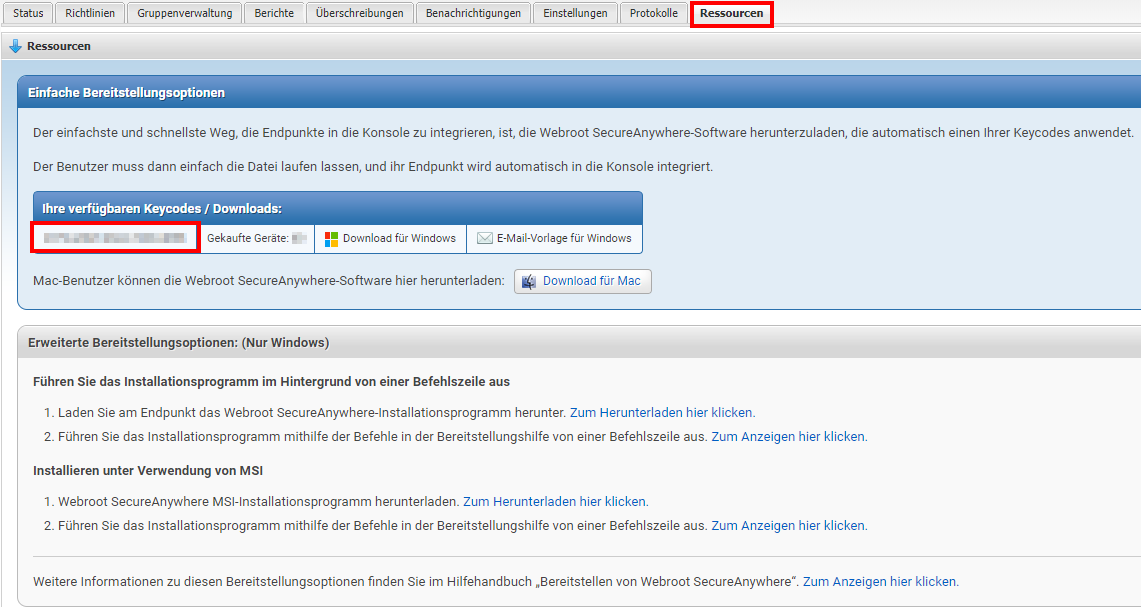Viewport: 1141px width, 607px height.
Task: Click the envelope icon for E-Mail-Vorlage
Action: [485, 239]
